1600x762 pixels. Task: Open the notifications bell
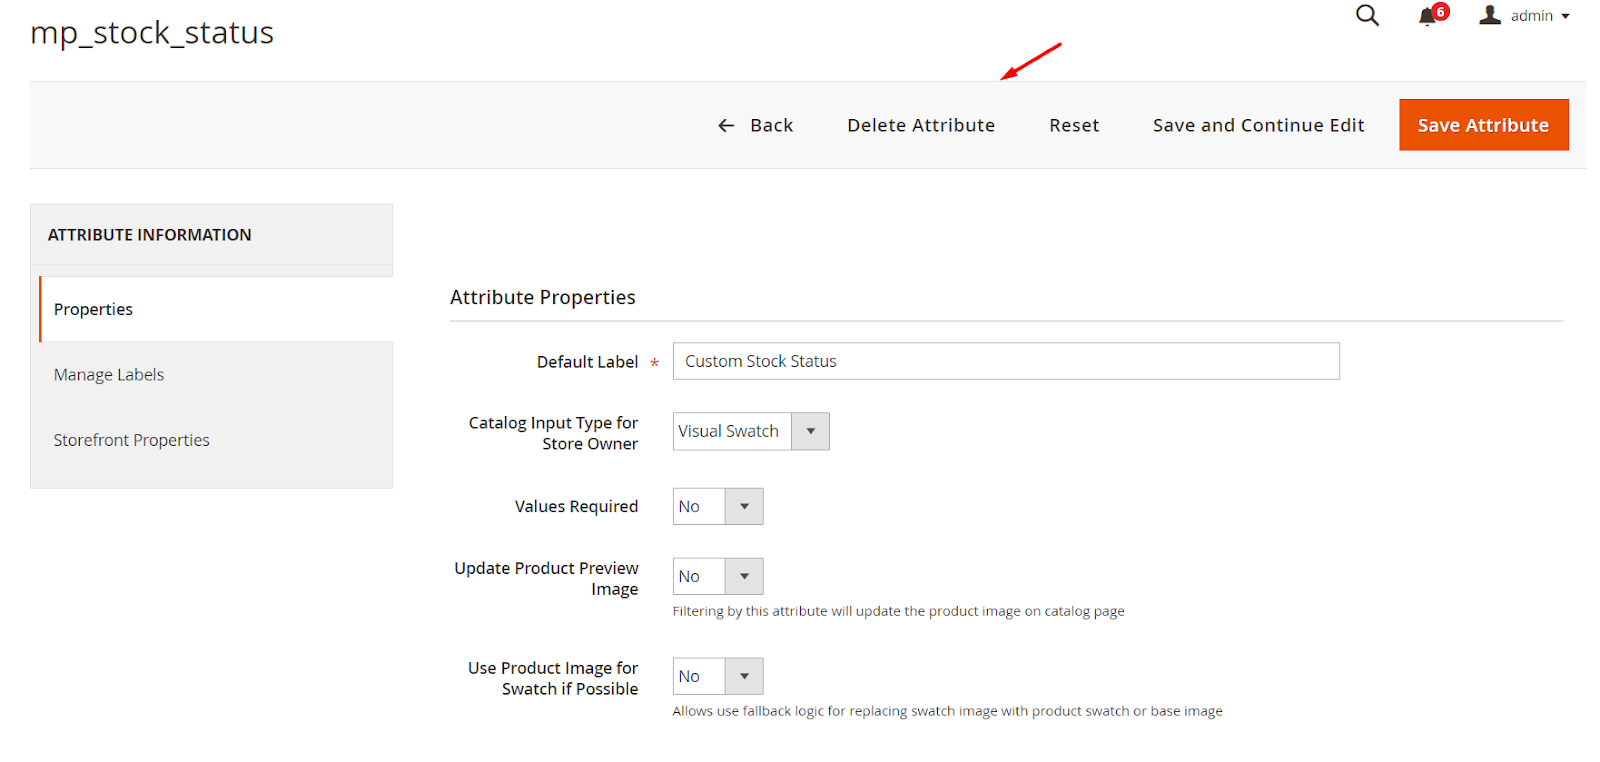click(1428, 16)
